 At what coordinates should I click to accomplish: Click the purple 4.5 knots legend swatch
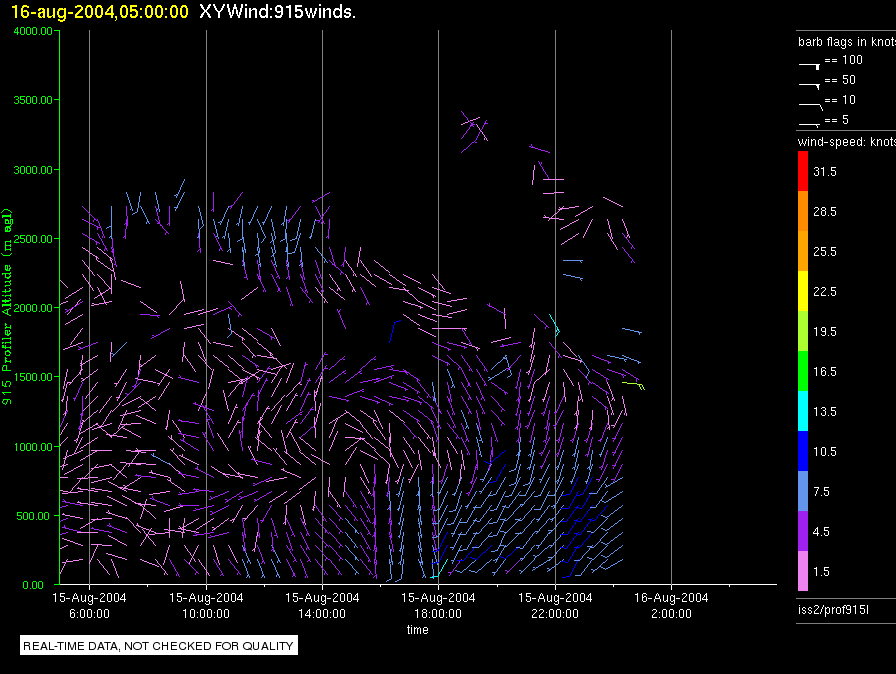coord(803,531)
